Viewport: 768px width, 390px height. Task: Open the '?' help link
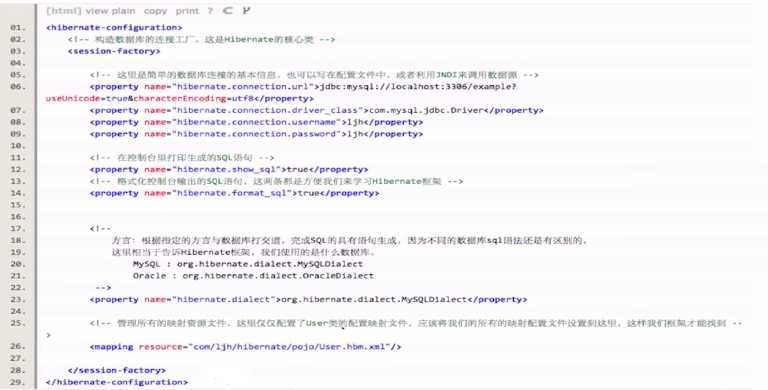[x=210, y=11]
